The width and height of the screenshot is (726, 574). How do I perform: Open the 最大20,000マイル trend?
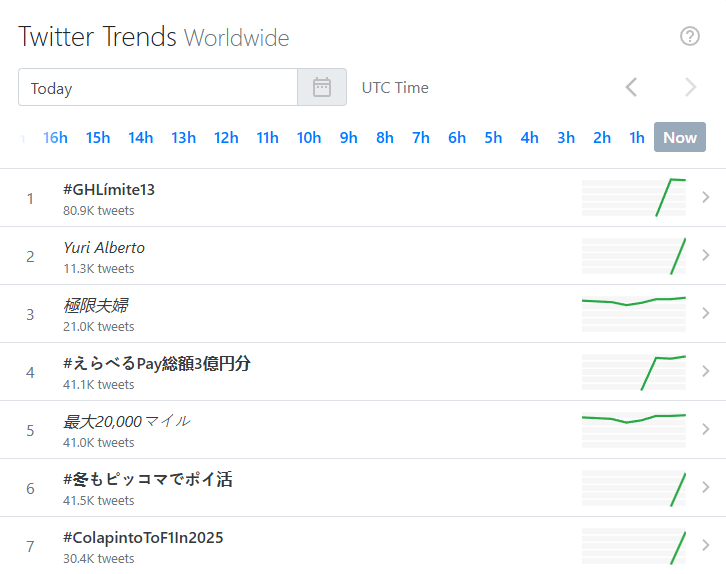pyautogui.click(x=126, y=421)
